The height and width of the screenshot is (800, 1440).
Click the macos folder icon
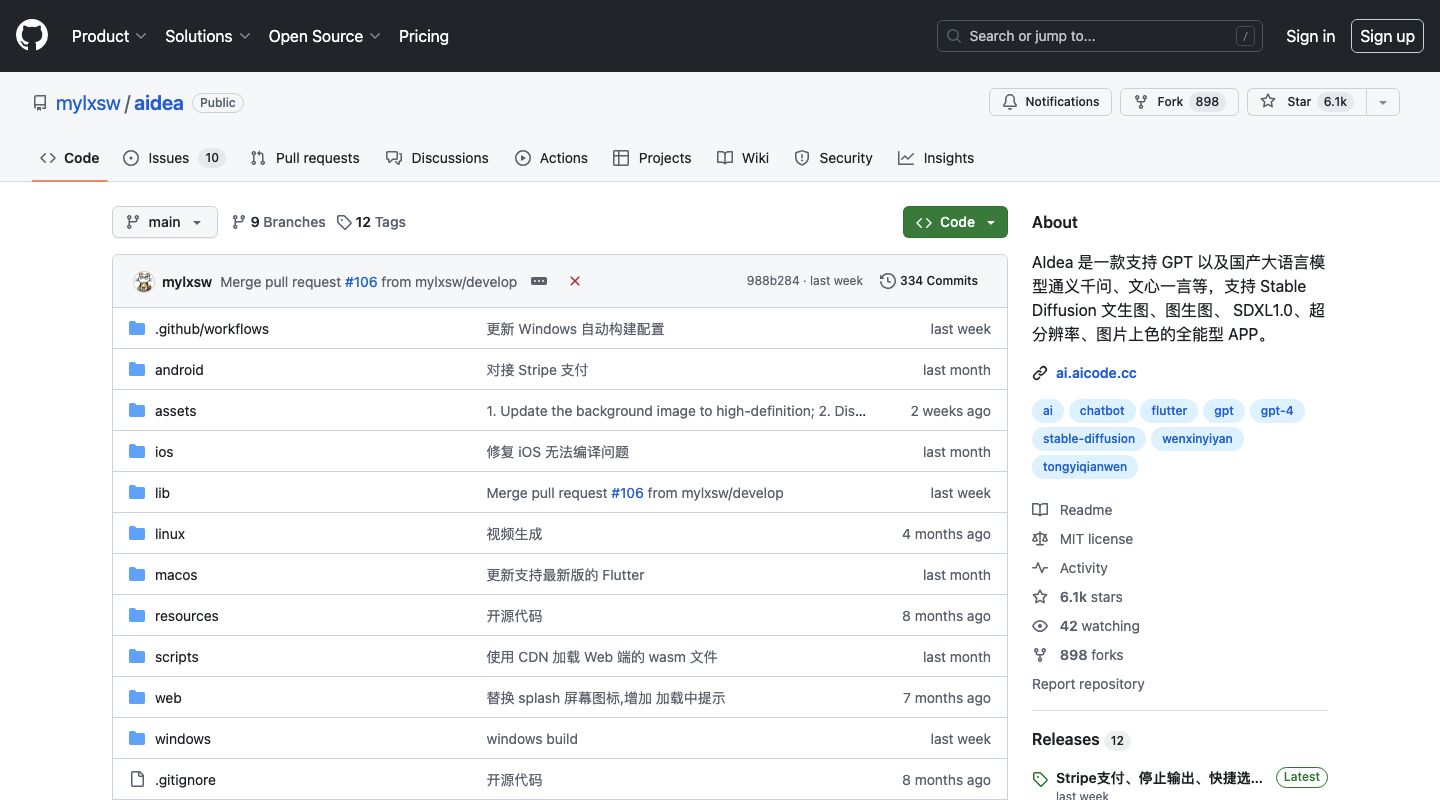click(x=137, y=575)
